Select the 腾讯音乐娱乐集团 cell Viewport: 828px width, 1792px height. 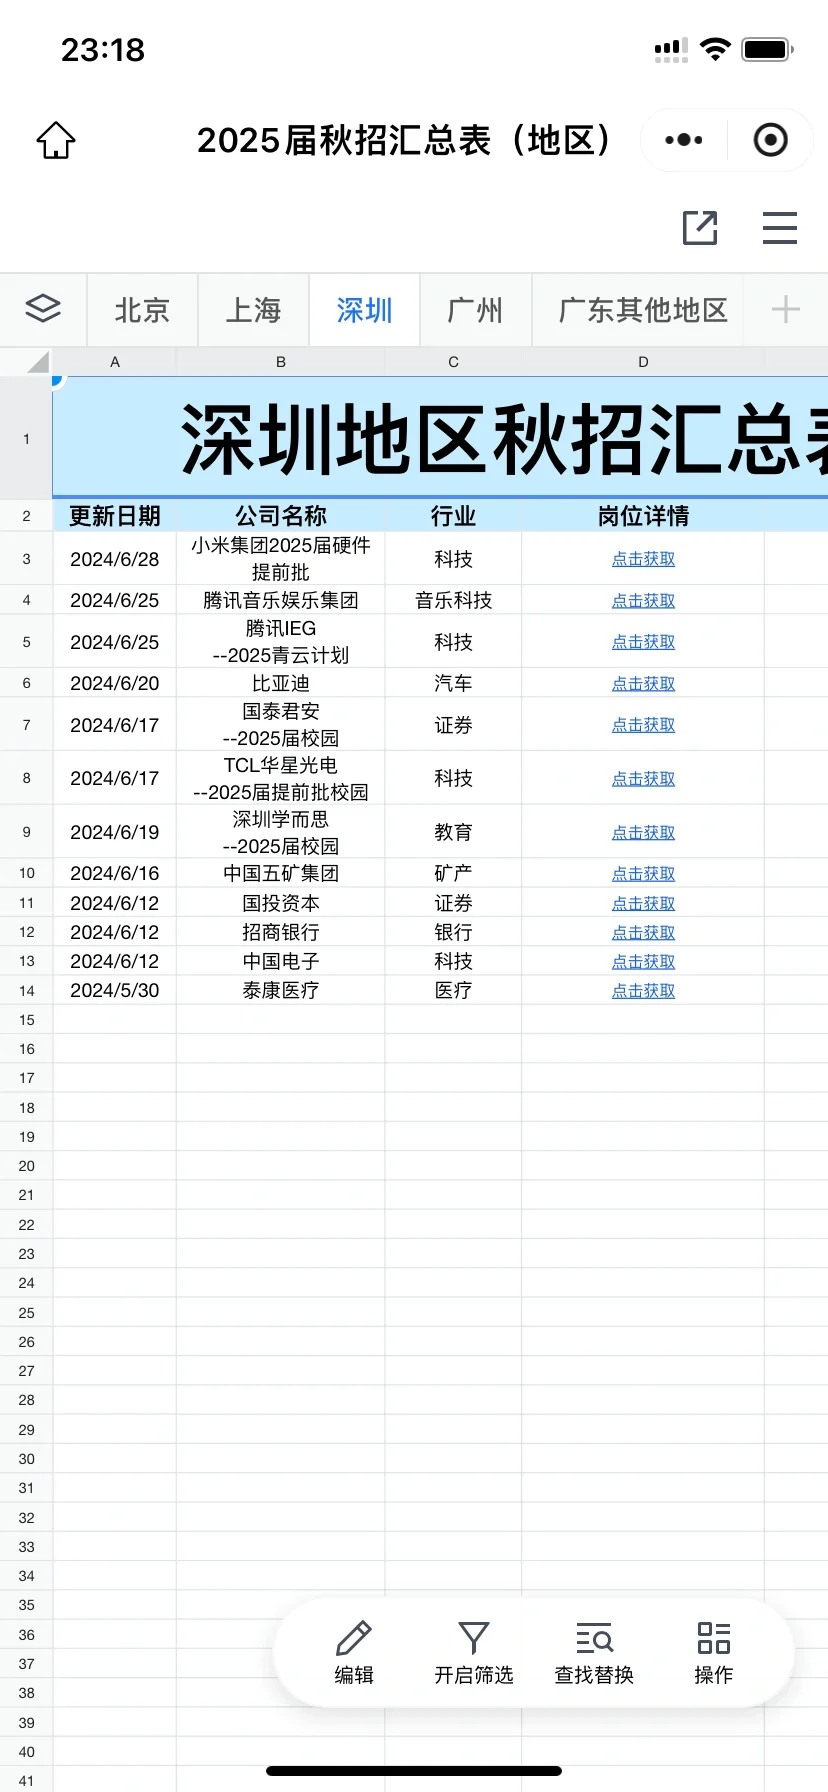(281, 600)
